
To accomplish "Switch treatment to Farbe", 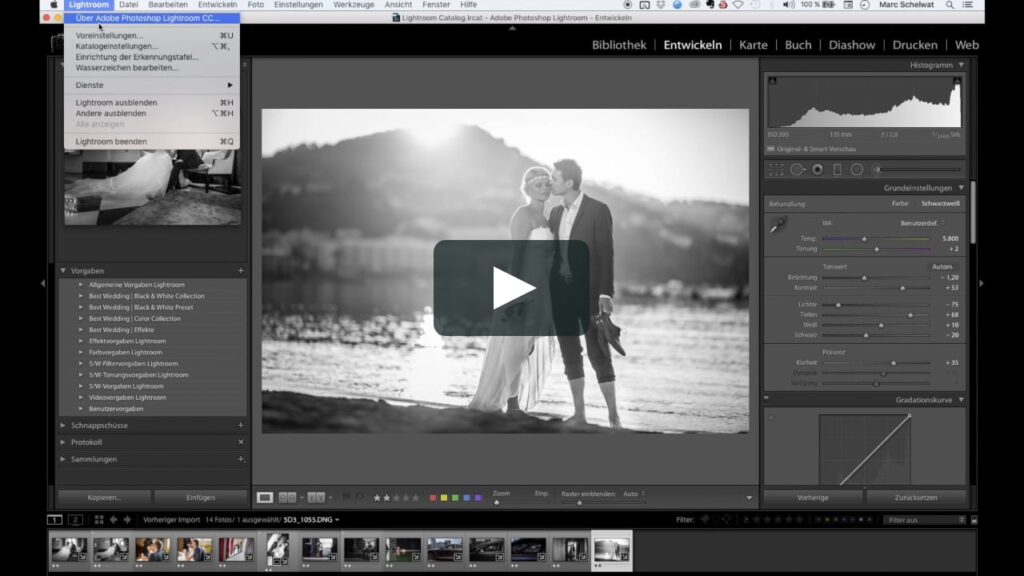I will (900, 204).
